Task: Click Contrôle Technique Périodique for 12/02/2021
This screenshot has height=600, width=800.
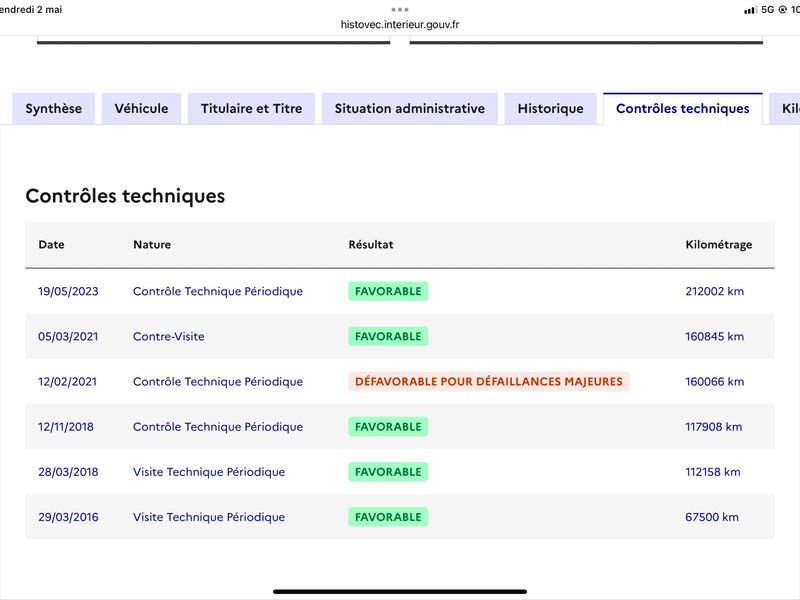Action: click(218, 382)
